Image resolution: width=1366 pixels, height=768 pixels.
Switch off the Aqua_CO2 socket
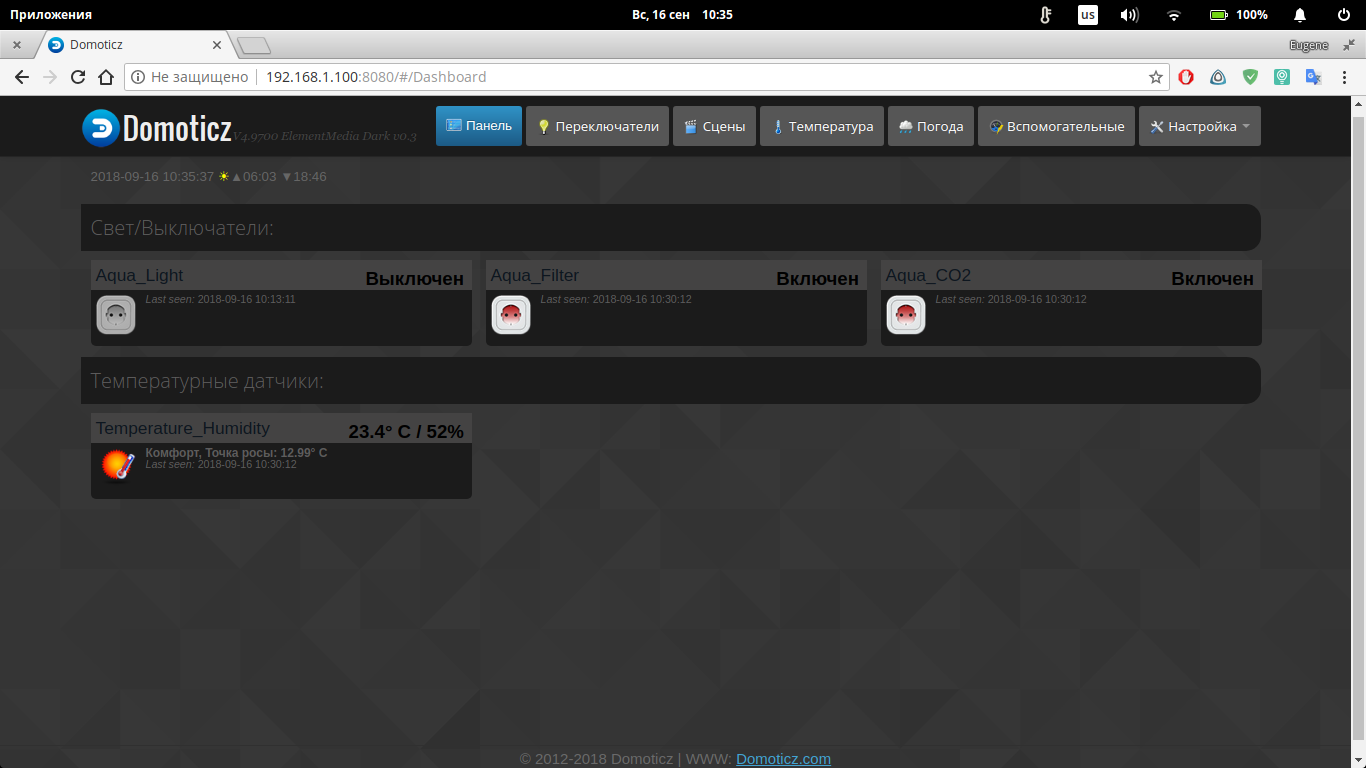click(x=905, y=315)
